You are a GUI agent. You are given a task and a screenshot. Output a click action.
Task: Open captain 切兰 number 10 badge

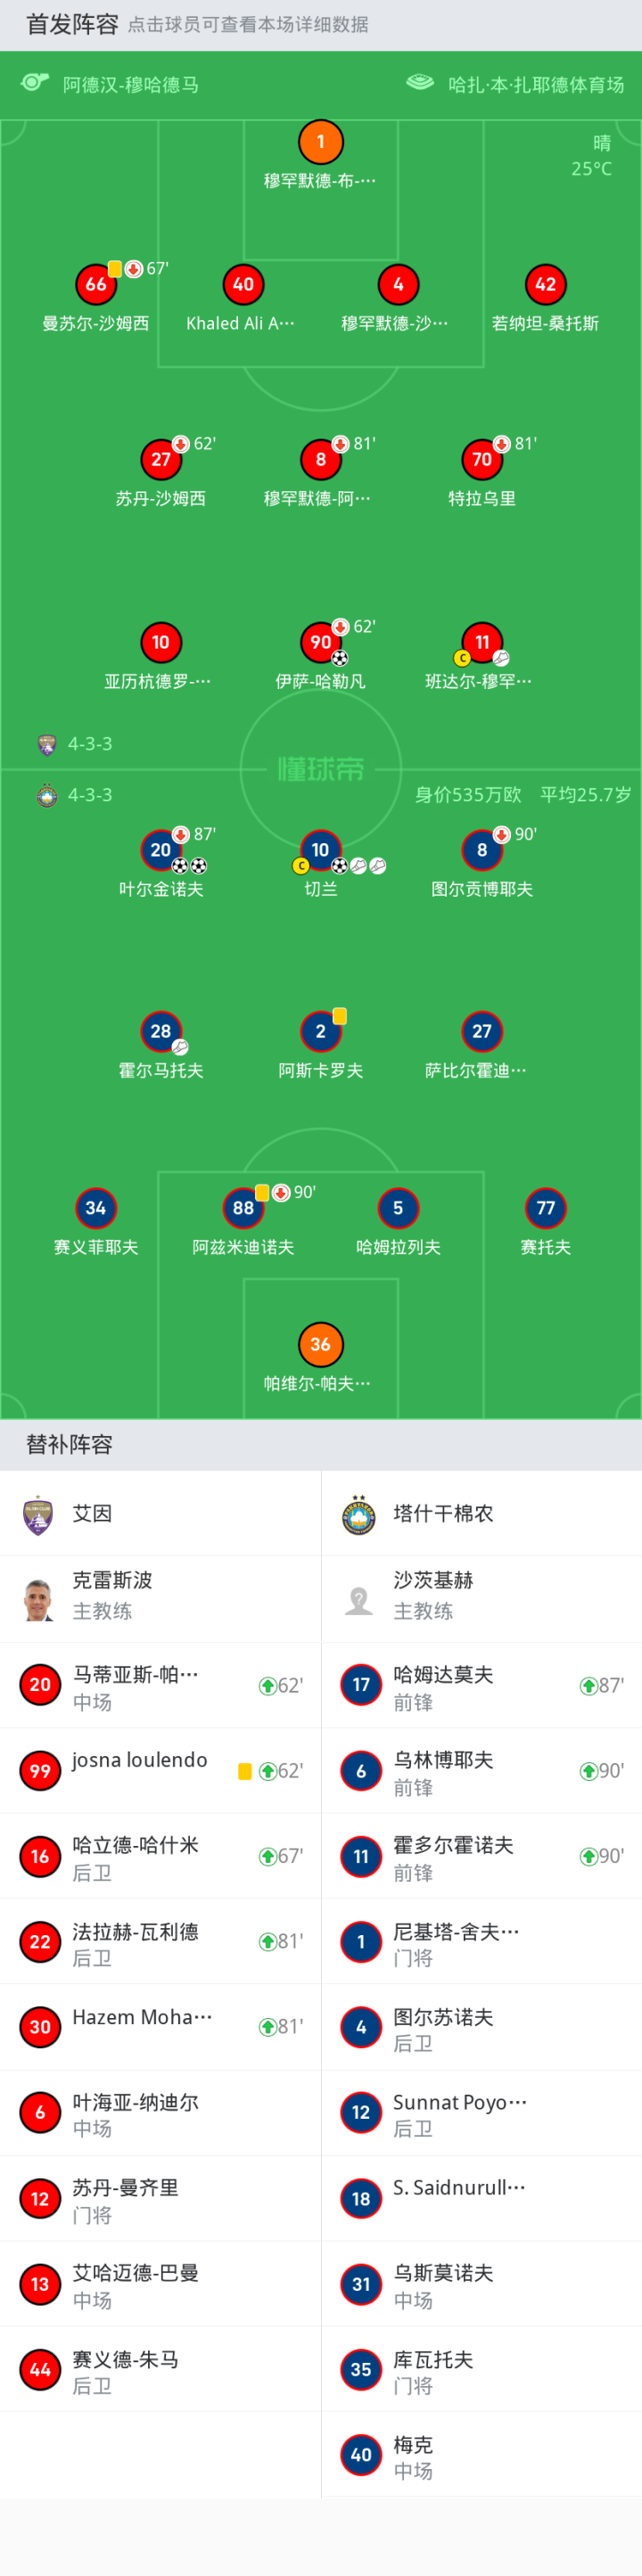(x=320, y=850)
